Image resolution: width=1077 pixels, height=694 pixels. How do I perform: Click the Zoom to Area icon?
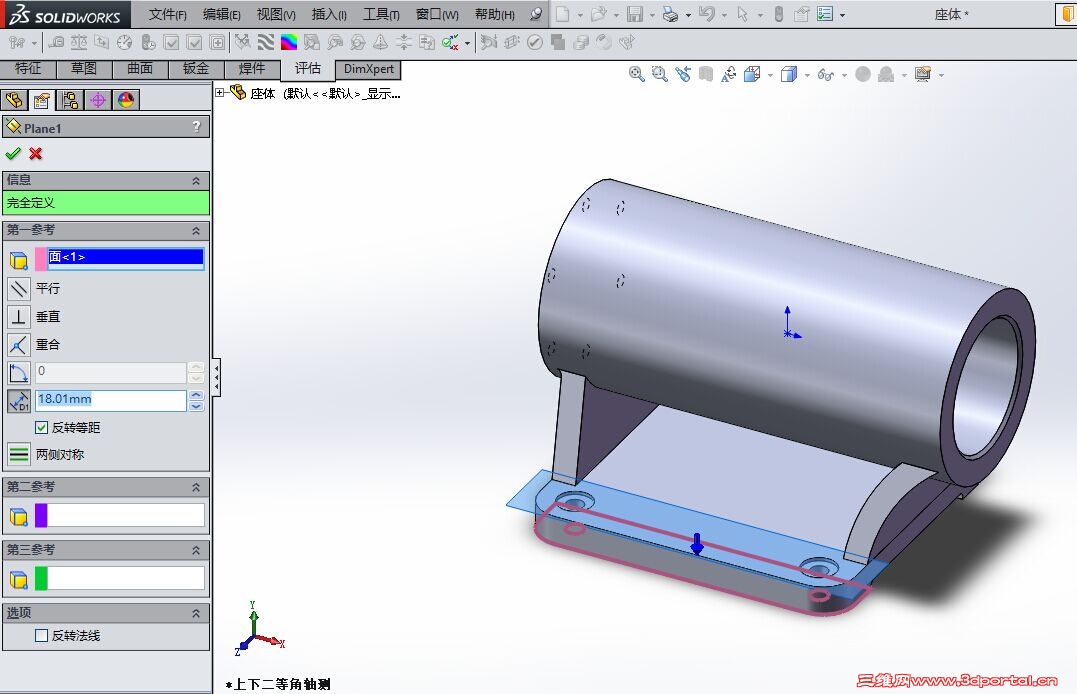[659, 74]
